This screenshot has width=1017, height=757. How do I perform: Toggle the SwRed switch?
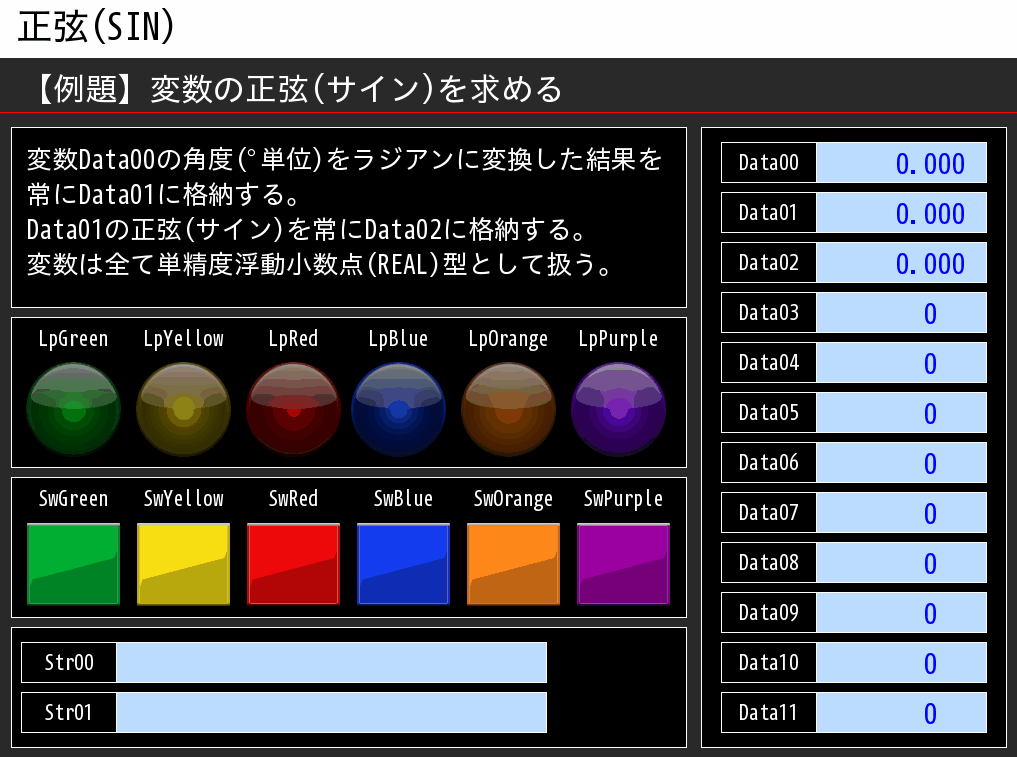293,564
